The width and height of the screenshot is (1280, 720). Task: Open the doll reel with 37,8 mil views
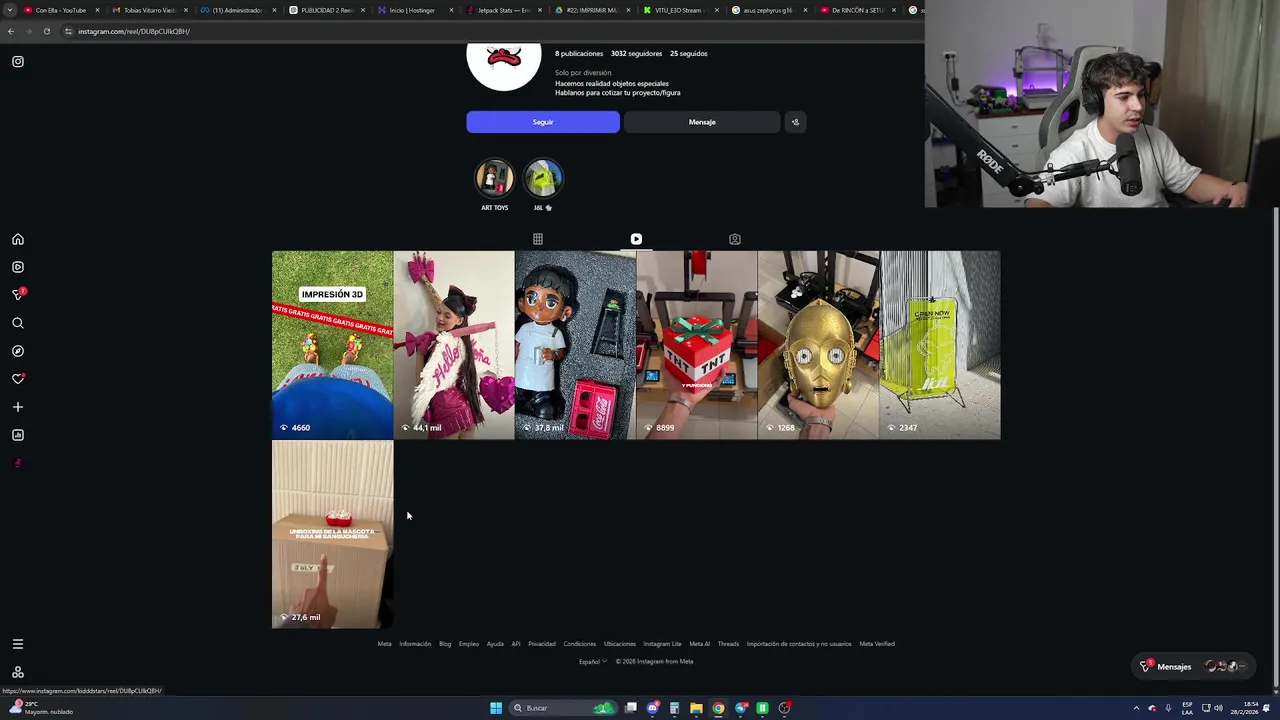(575, 345)
